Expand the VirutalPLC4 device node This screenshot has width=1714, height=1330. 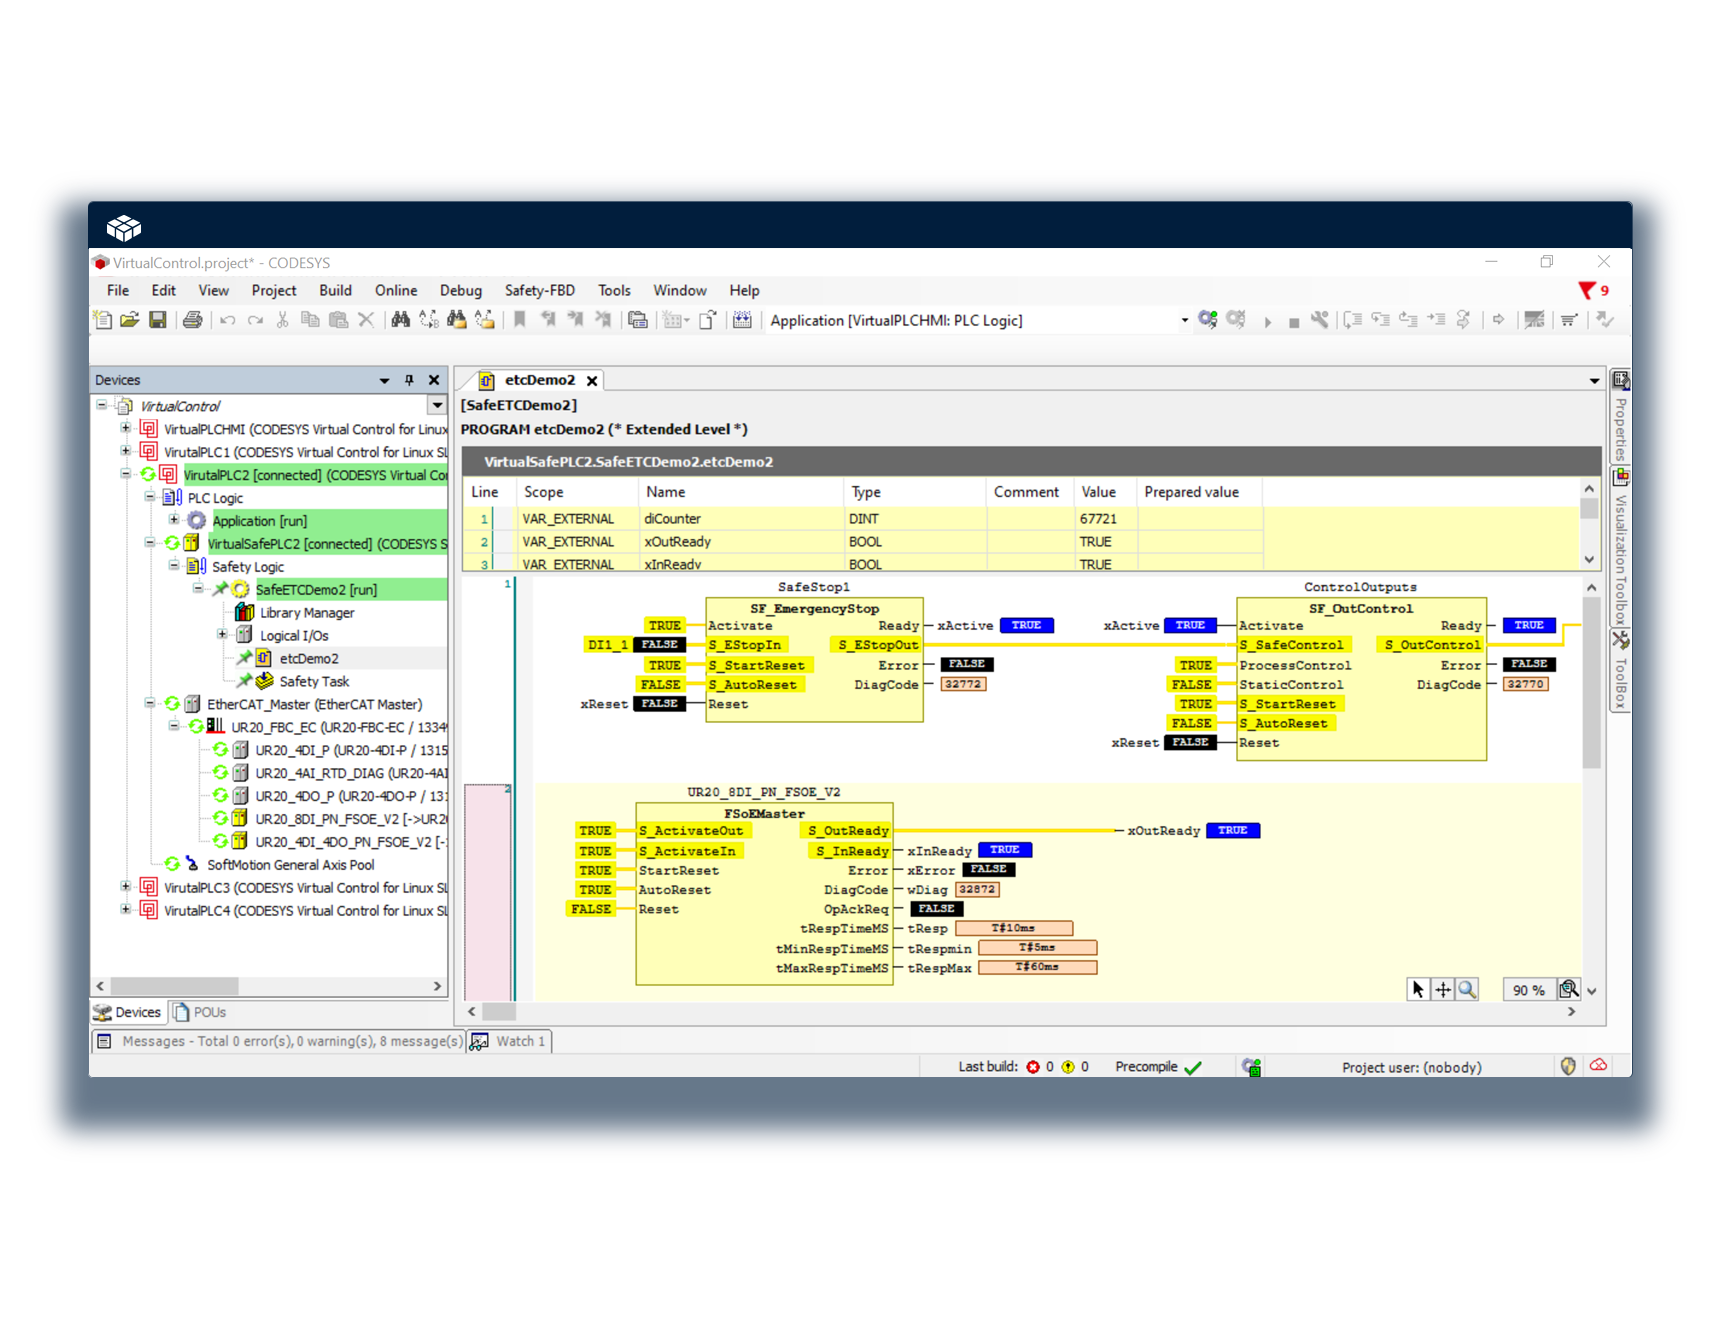[125, 909]
